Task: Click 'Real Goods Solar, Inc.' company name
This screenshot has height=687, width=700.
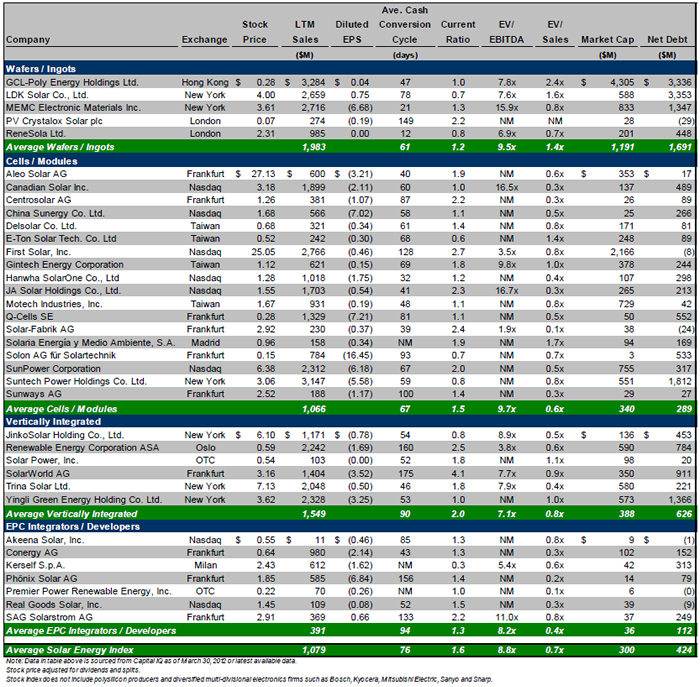Action: (x=54, y=605)
